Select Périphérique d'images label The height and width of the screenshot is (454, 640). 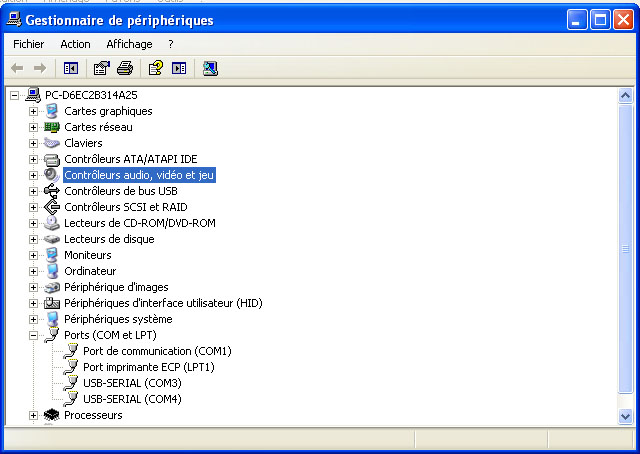point(116,287)
